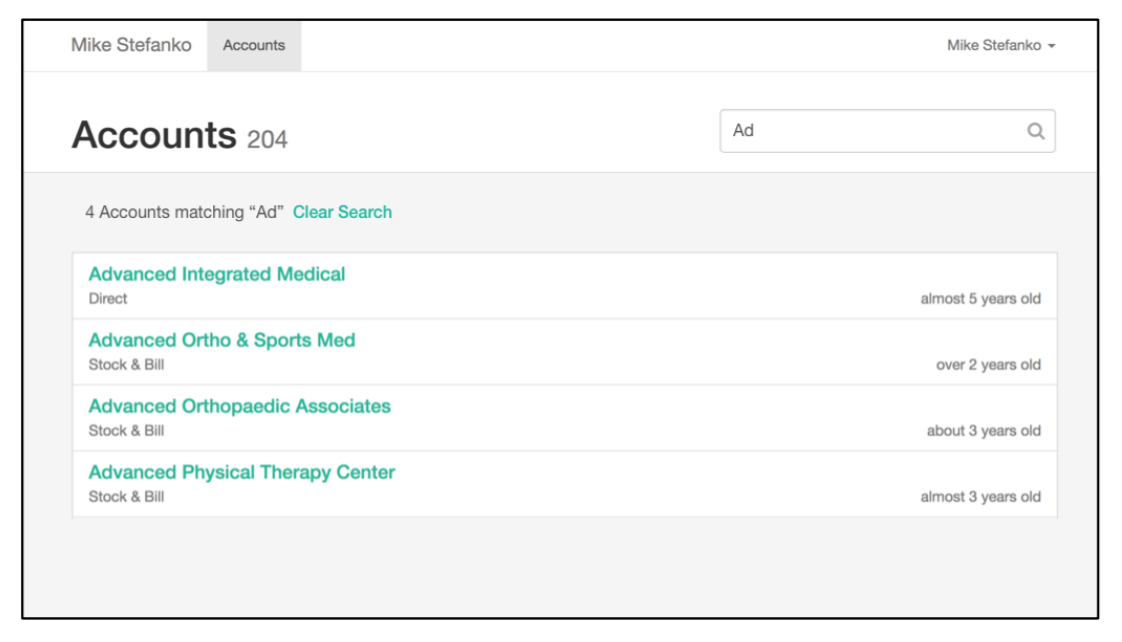Click the Mike Stefanko brand link
The width and height of the screenshot is (1122, 642).
pyautogui.click(x=131, y=45)
